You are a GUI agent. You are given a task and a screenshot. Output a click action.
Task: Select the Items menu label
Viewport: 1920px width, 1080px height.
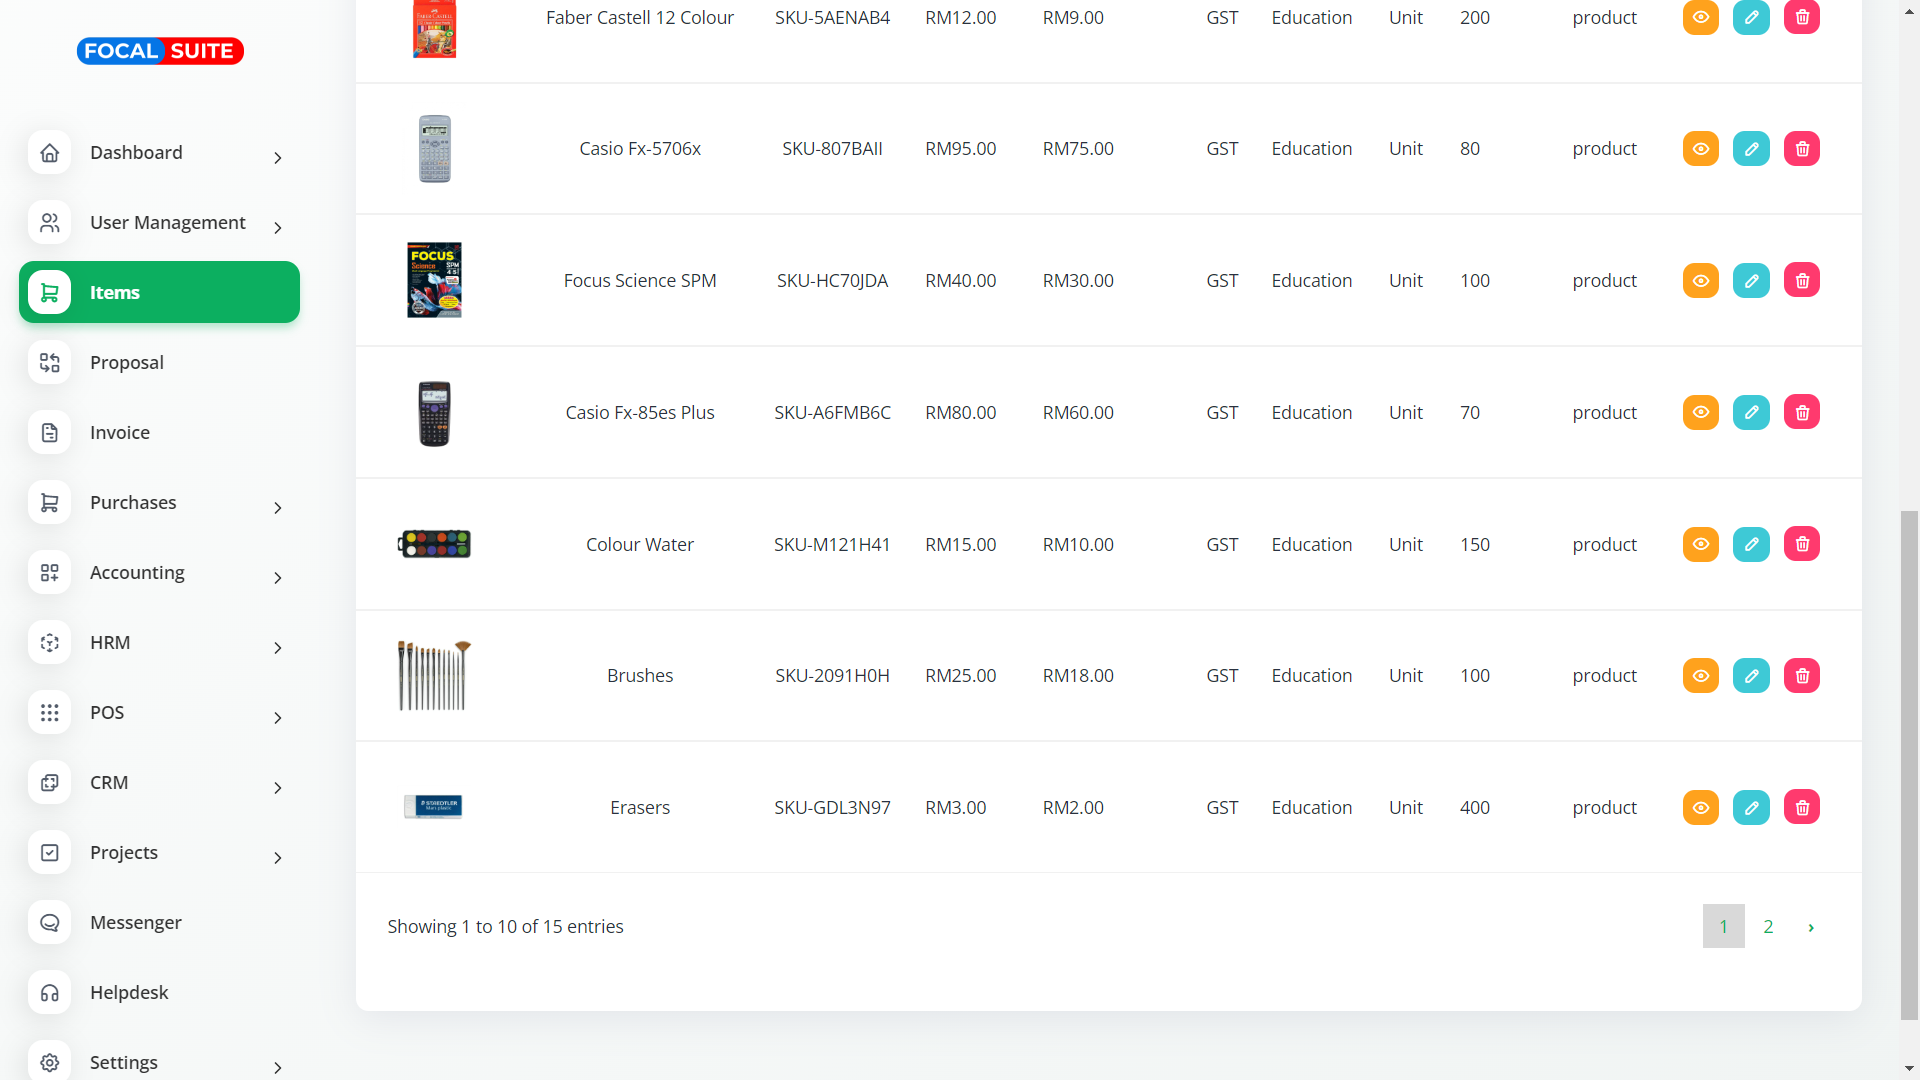coord(115,293)
